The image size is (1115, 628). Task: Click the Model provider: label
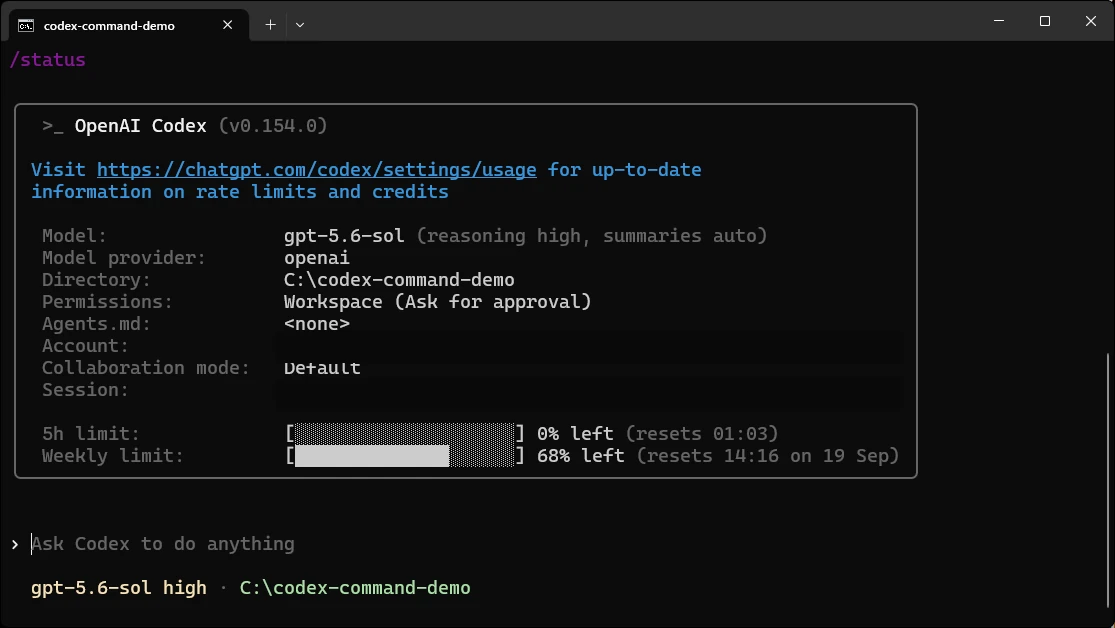(124, 258)
